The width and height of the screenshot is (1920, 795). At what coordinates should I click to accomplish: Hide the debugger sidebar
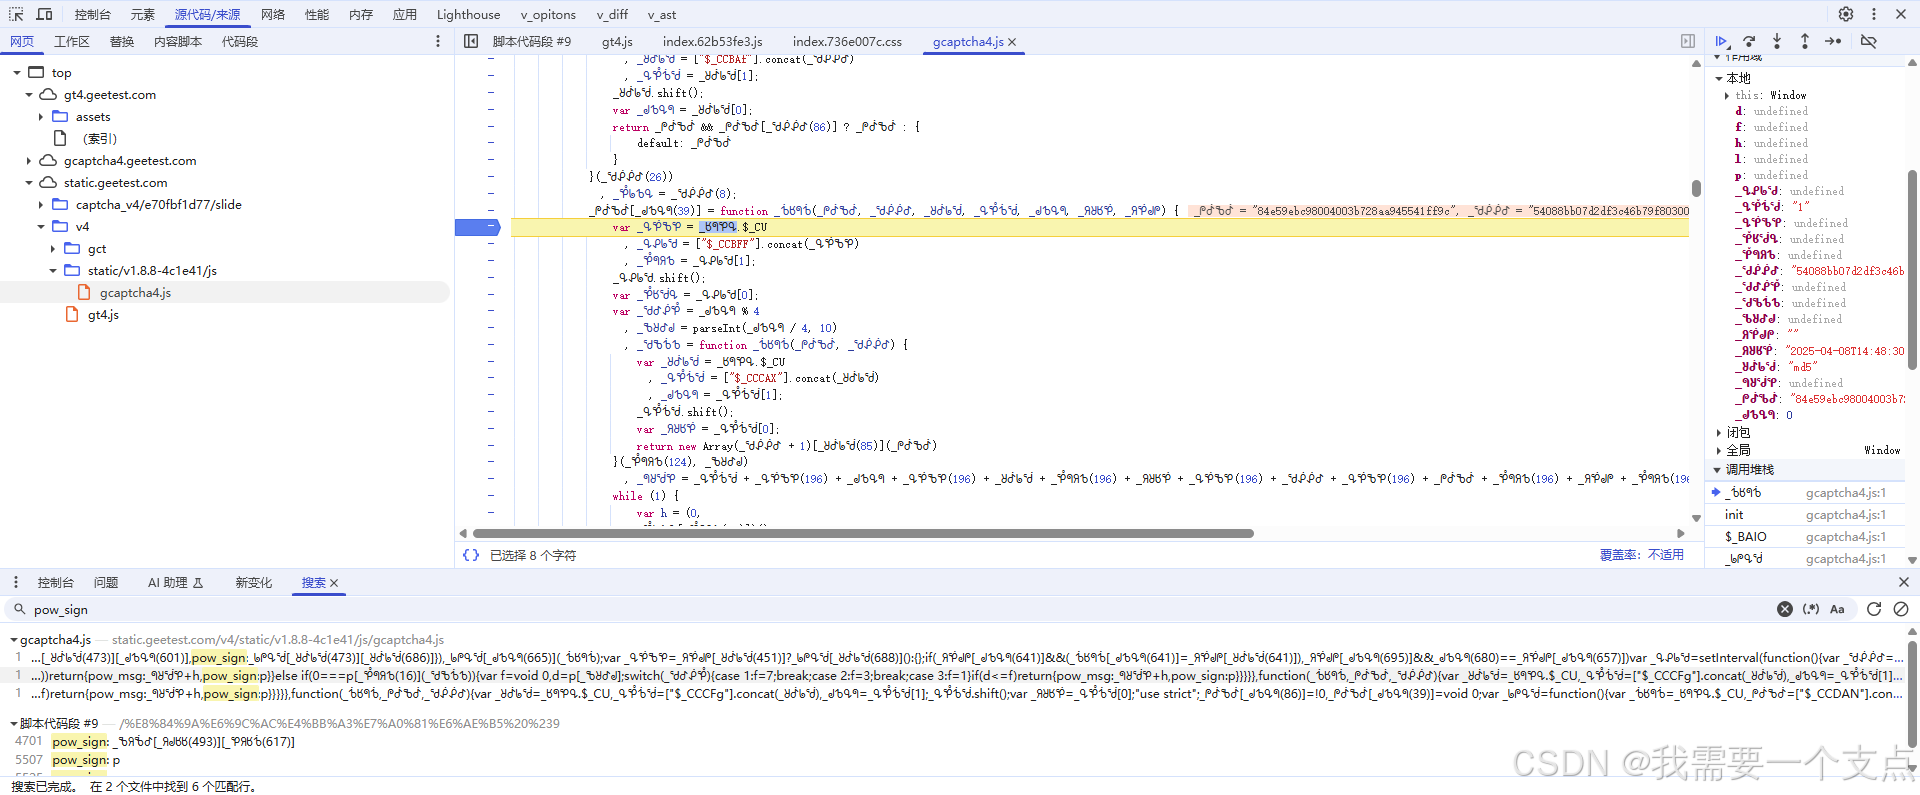tap(1688, 41)
